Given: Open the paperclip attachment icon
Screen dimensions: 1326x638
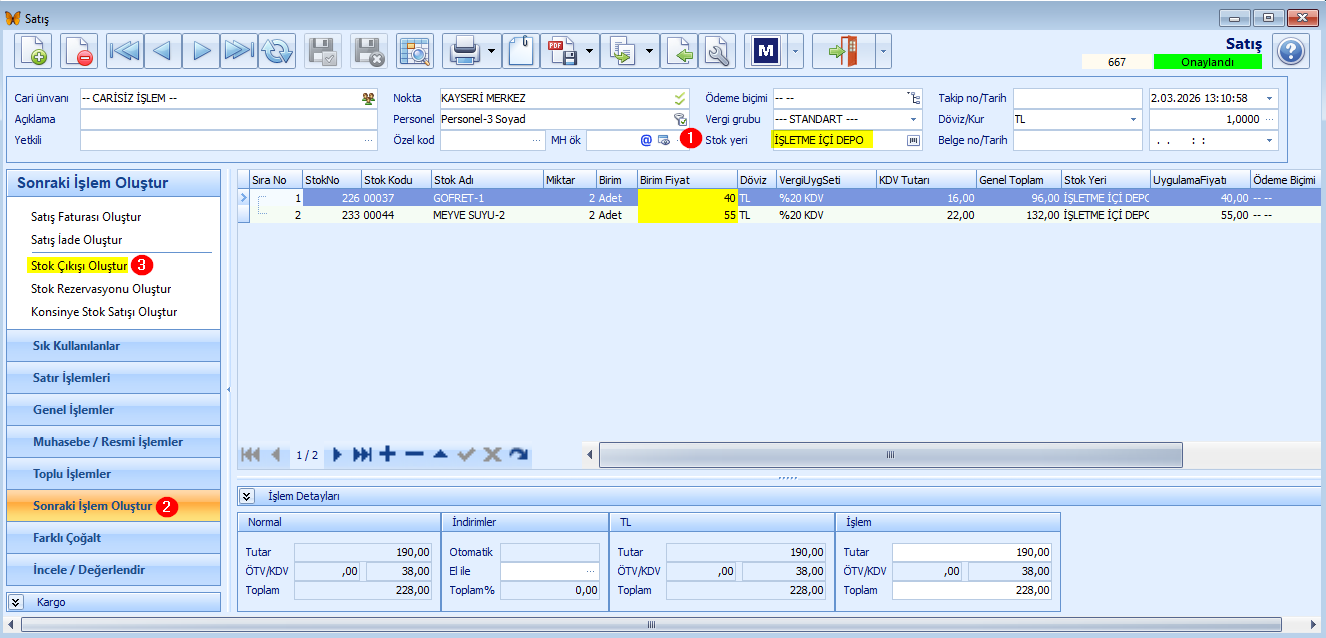Looking at the screenshot, I should point(520,51).
